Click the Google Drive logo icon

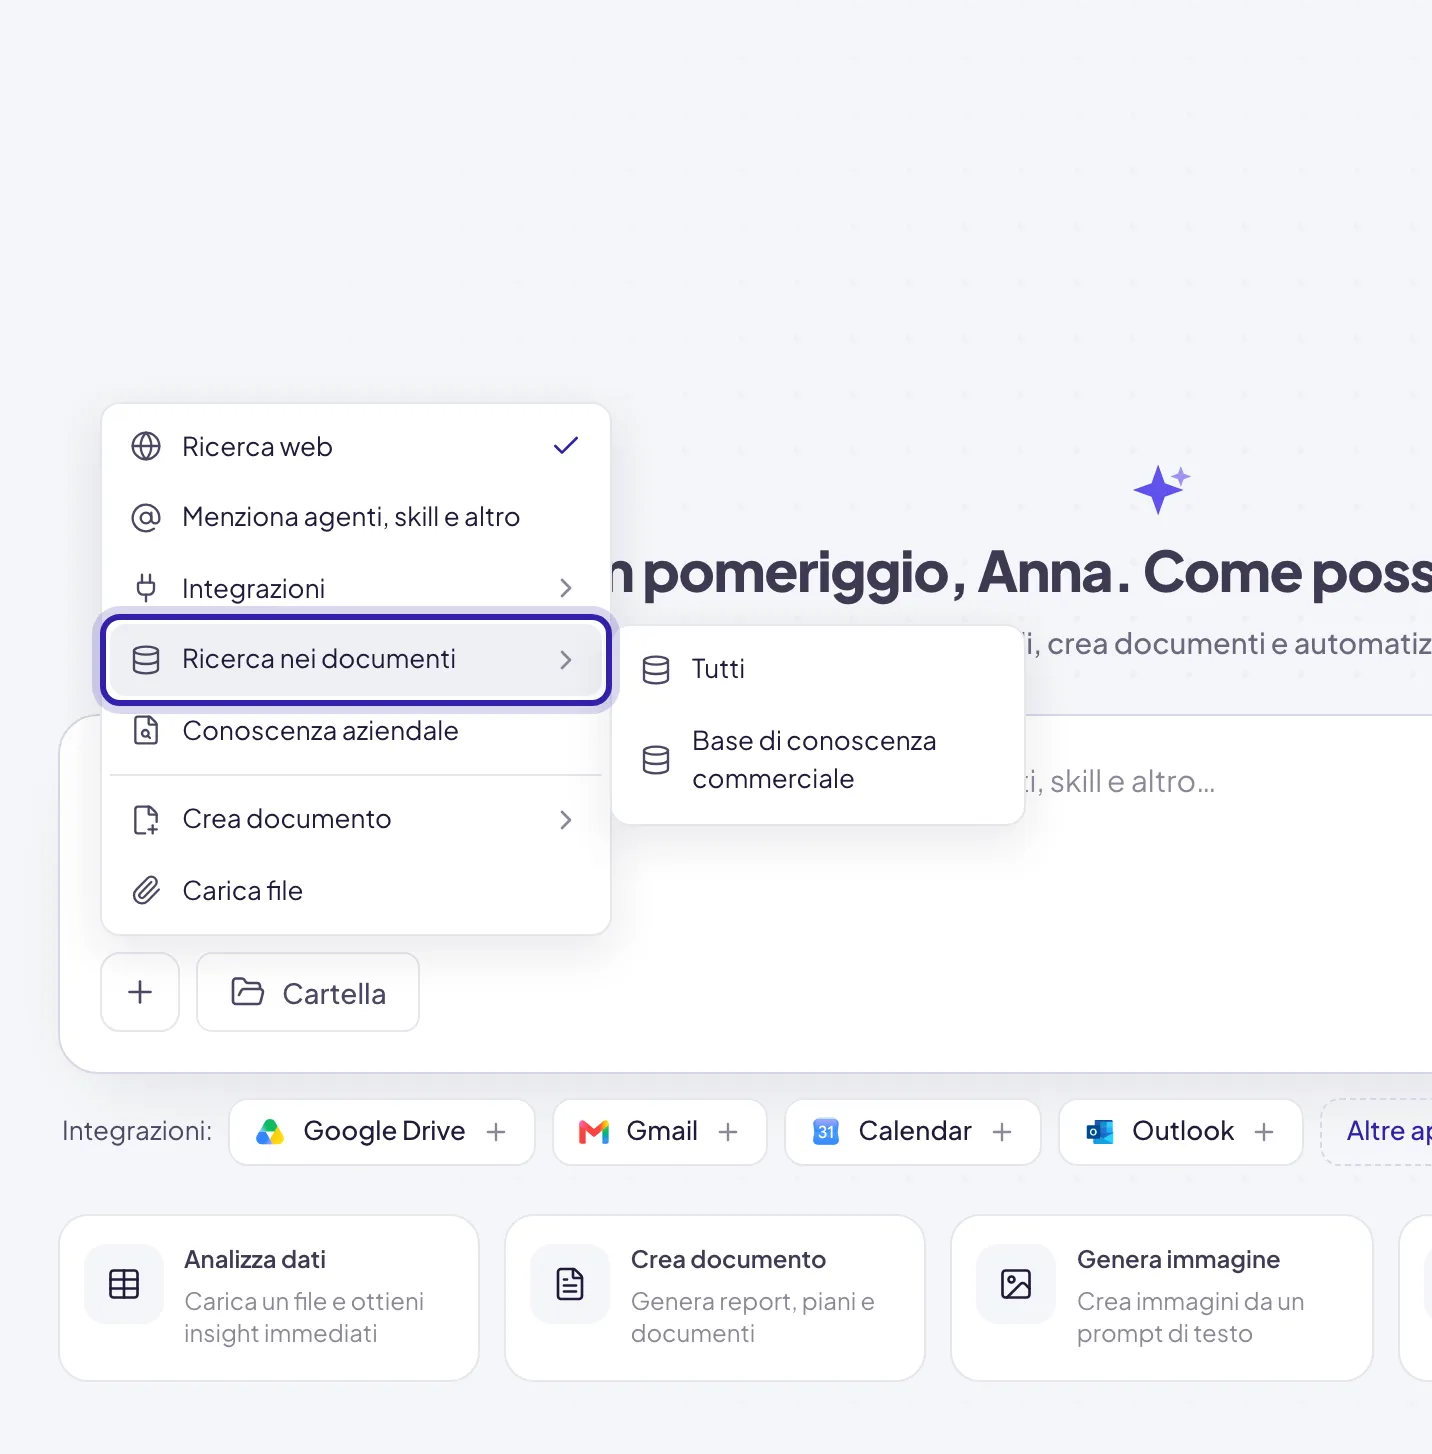270,1131
